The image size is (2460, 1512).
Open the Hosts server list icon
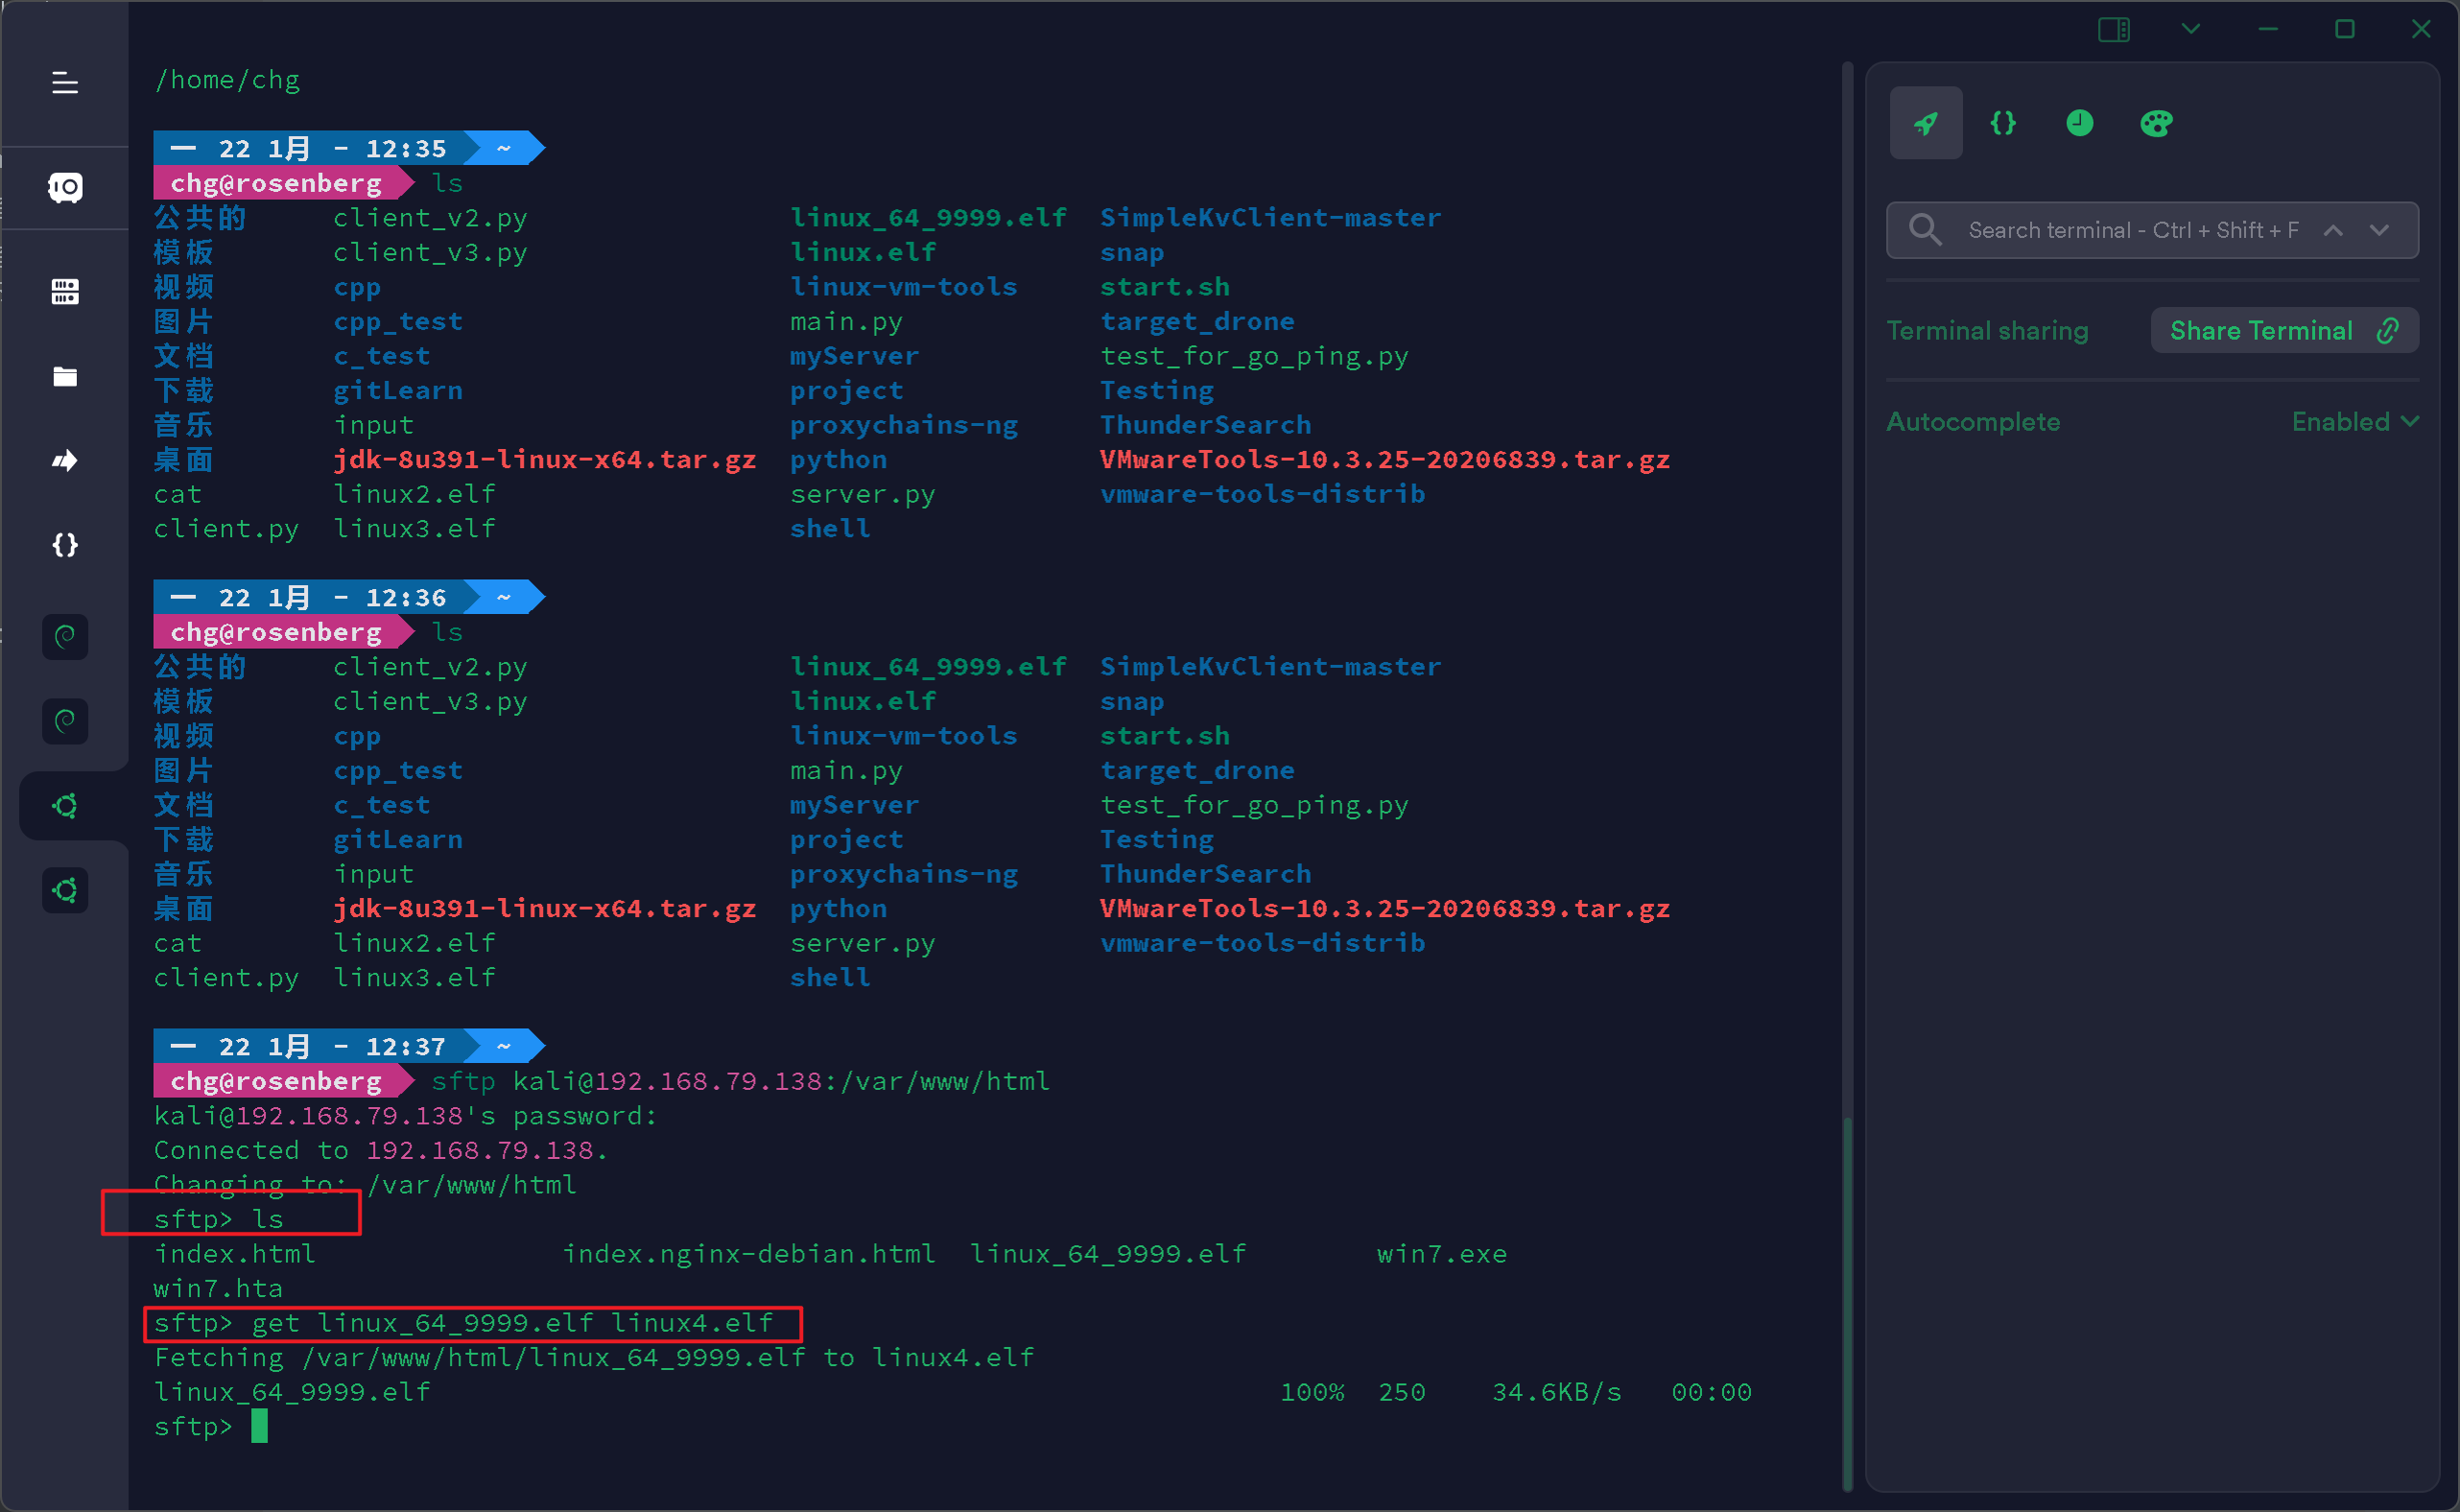(65, 292)
